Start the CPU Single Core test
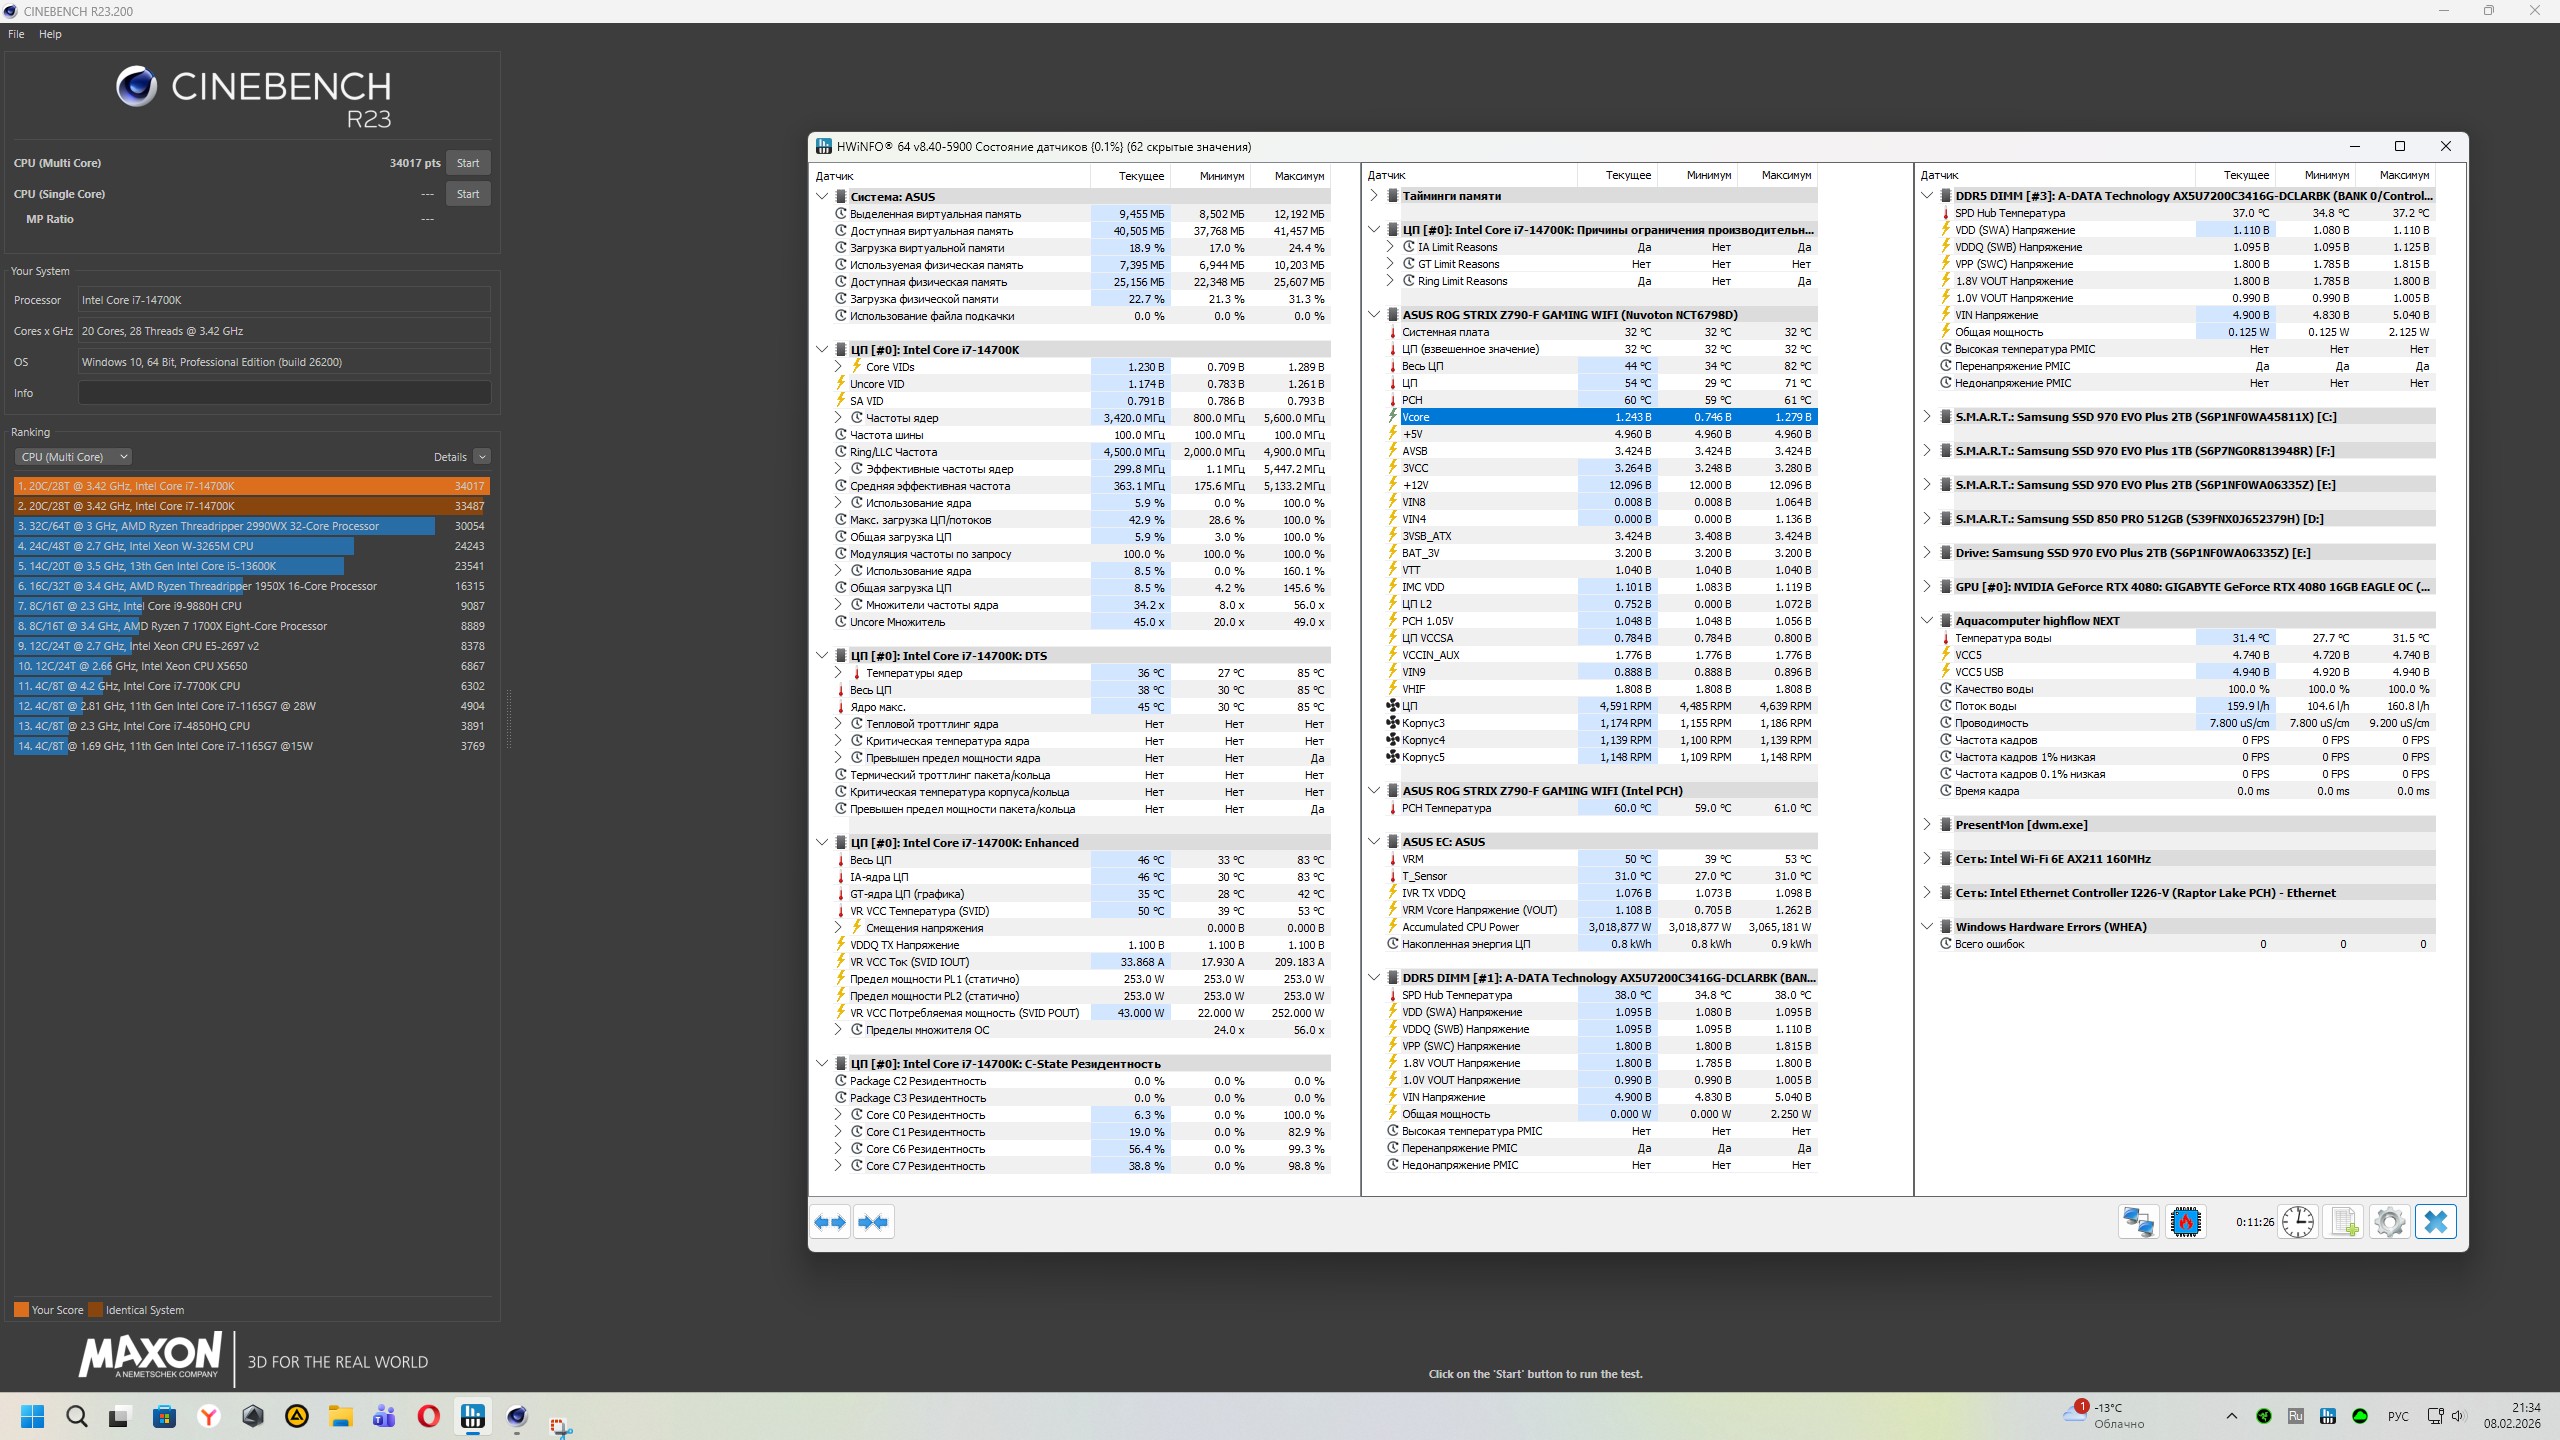Image resolution: width=2560 pixels, height=1440 pixels. click(468, 194)
